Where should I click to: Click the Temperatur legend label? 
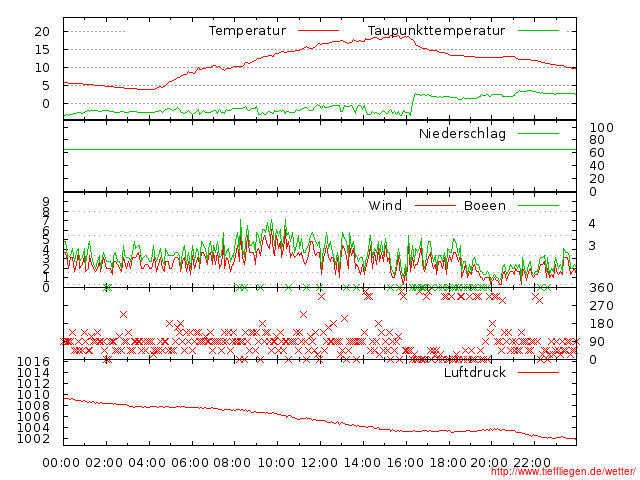247,31
